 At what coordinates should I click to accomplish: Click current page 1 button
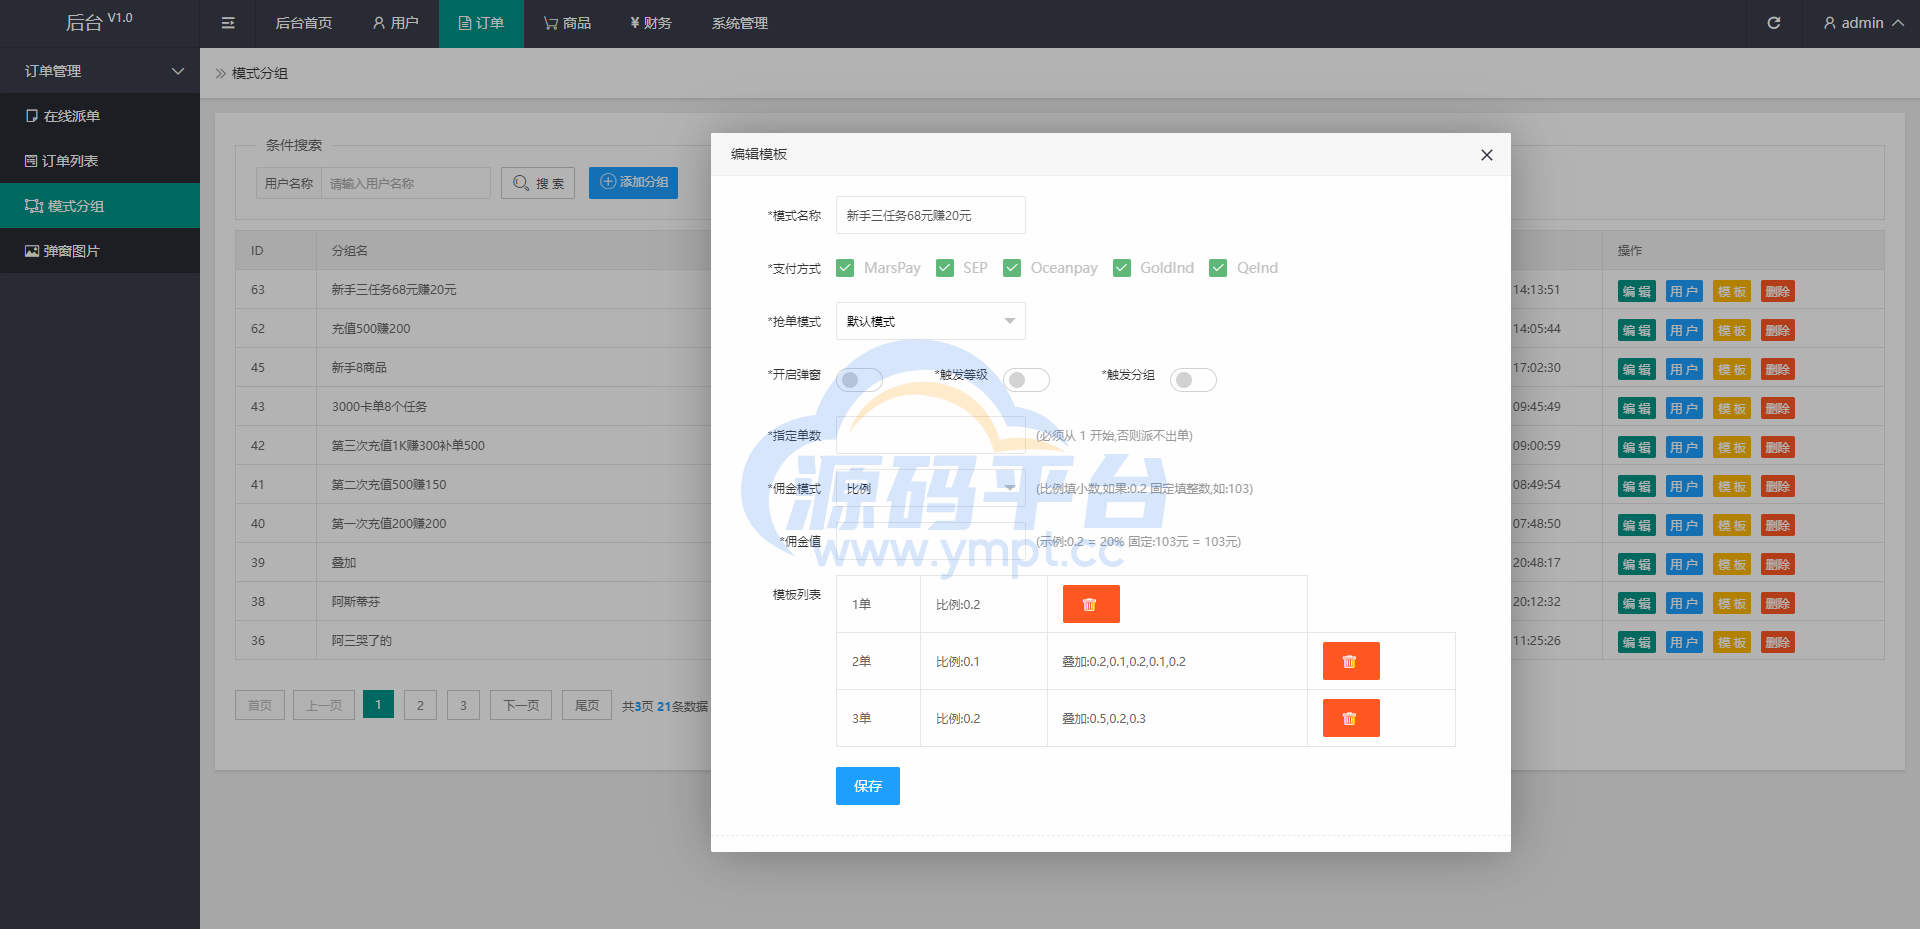(x=378, y=705)
